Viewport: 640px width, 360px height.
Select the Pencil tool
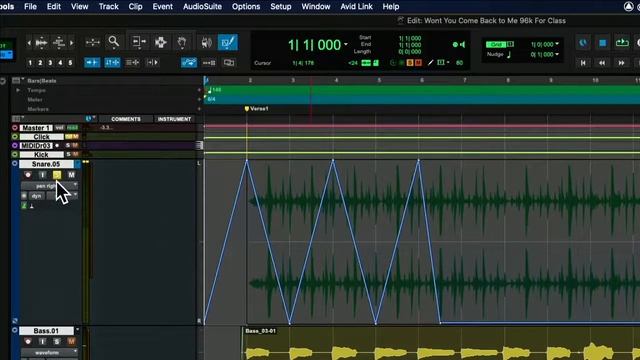pos(228,42)
